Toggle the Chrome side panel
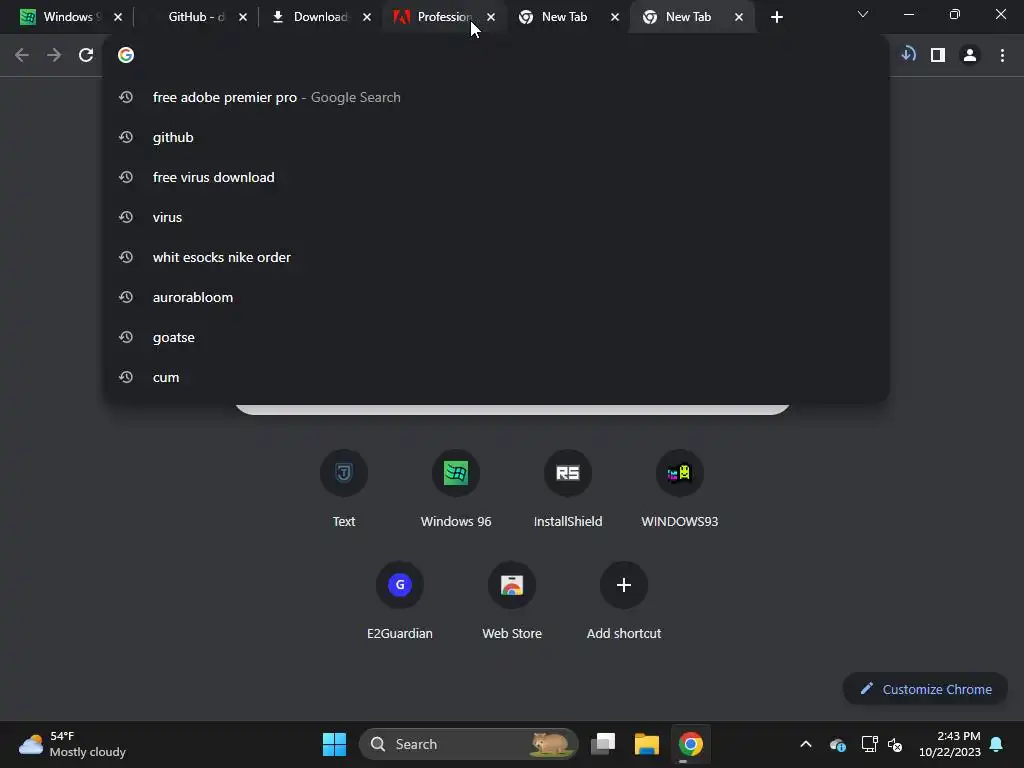The width and height of the screenshot is (1024, 768). tap(938, 56)
